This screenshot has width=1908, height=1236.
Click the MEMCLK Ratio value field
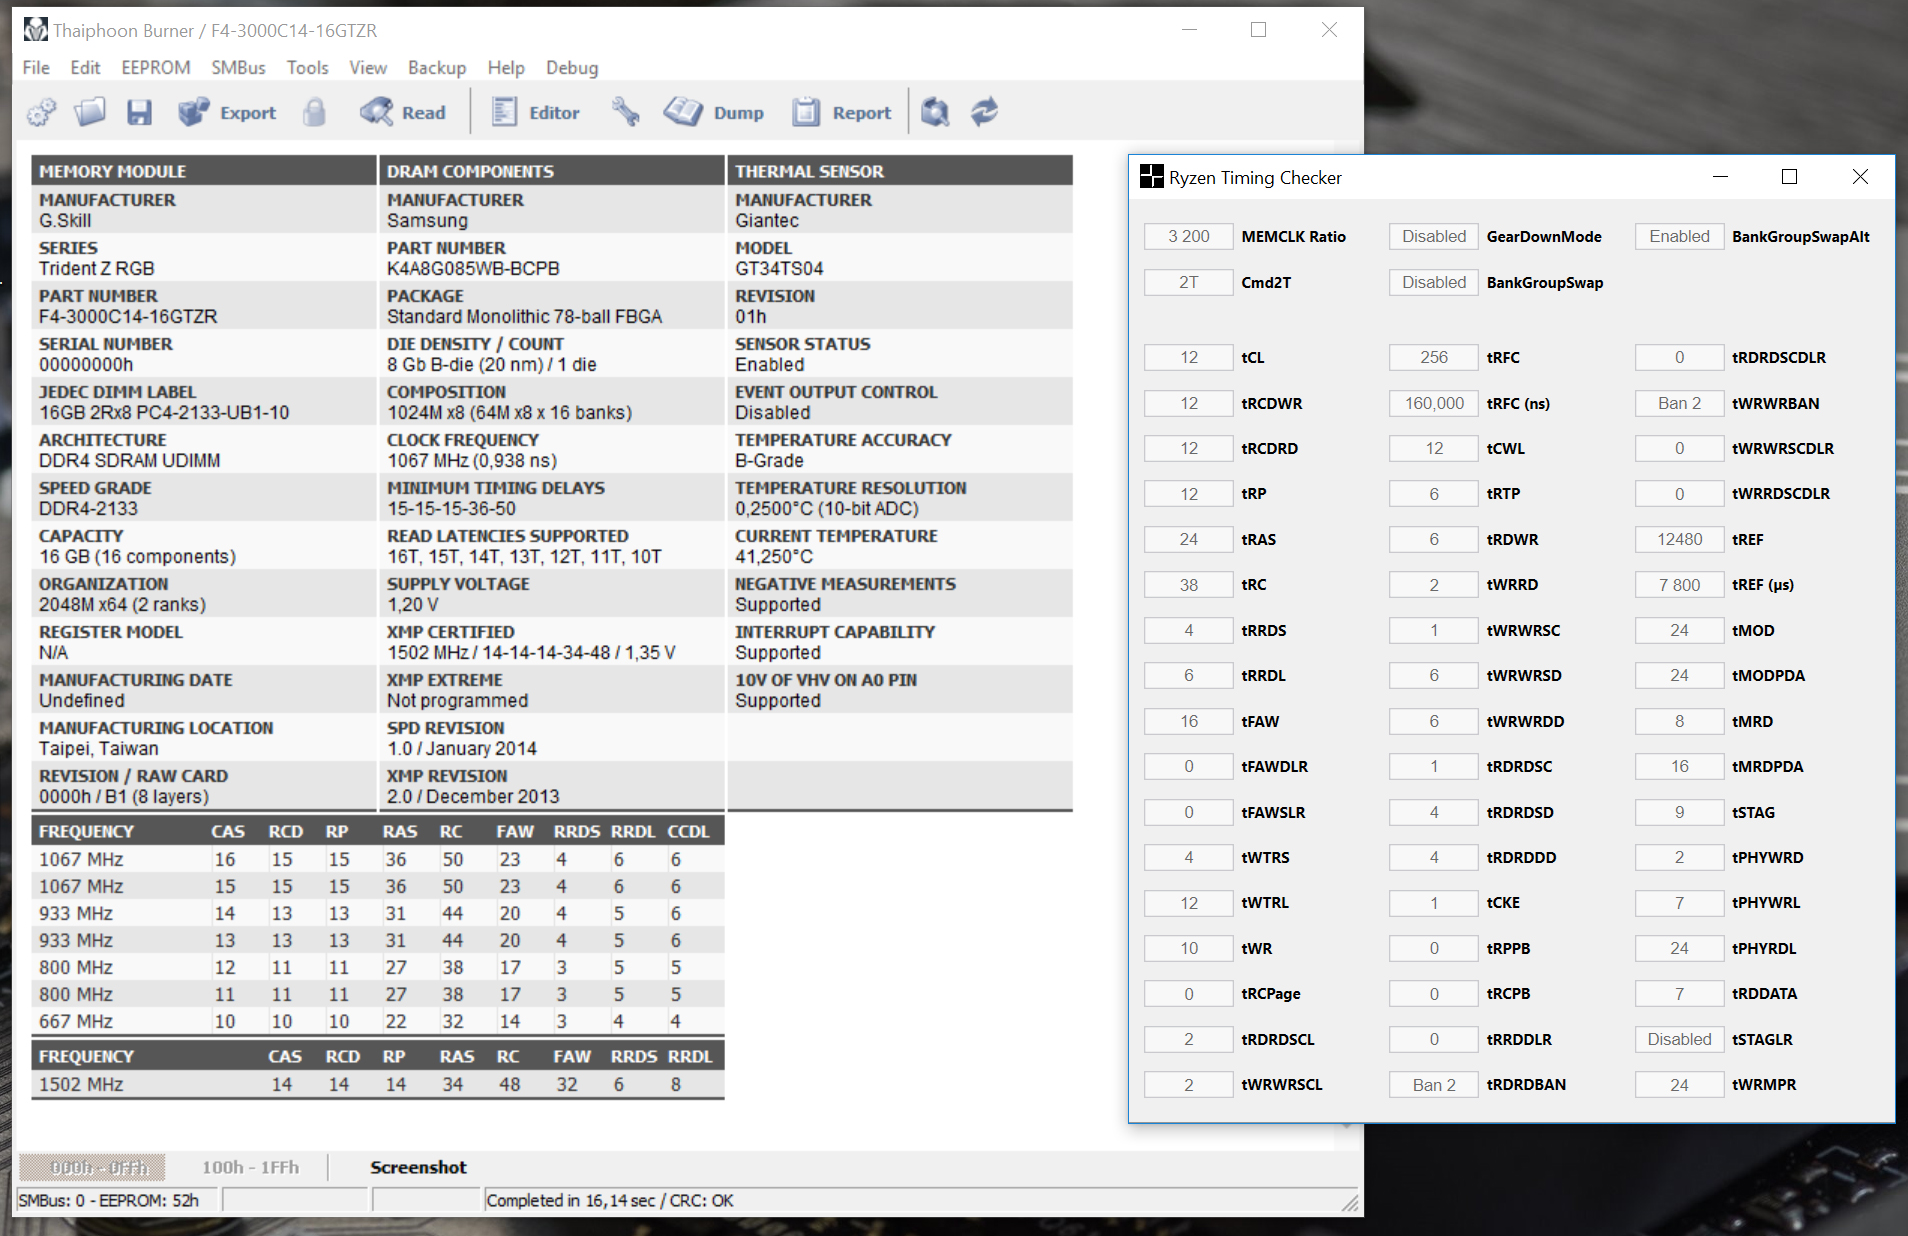click(x=1188, y=236)
